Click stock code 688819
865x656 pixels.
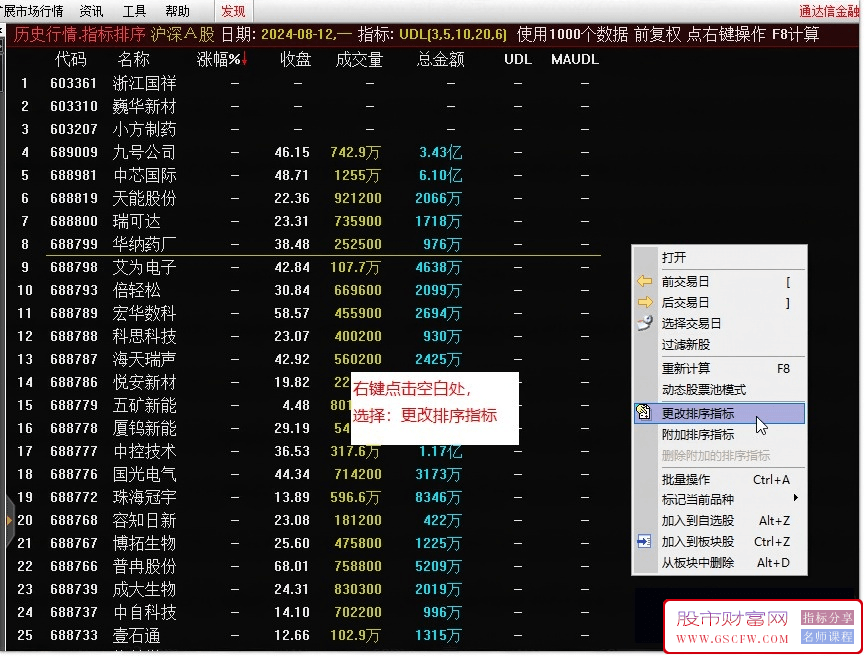[x=73, y=198]
